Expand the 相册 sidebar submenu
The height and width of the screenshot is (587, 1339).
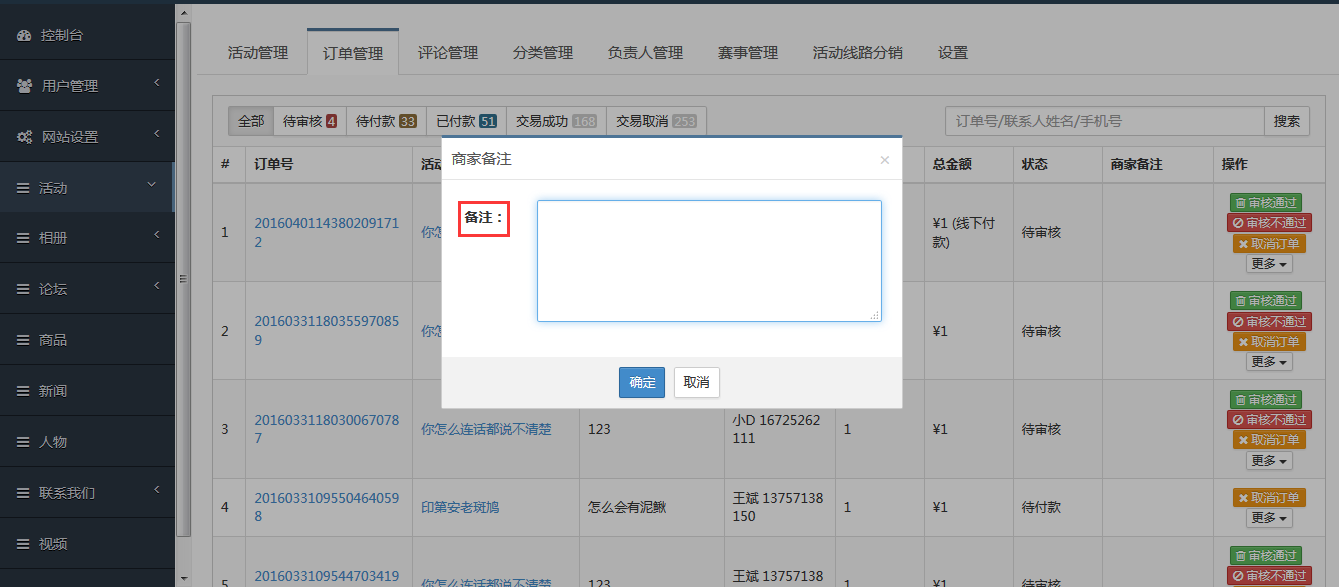[156, 235]
